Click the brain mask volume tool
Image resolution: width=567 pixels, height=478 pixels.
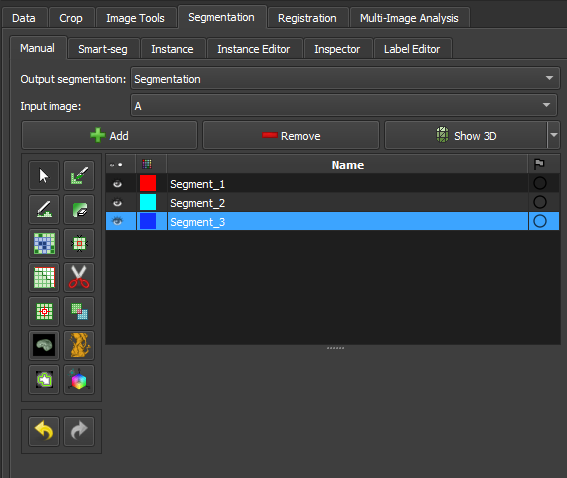pyautogui.click(x=44, y=345)
